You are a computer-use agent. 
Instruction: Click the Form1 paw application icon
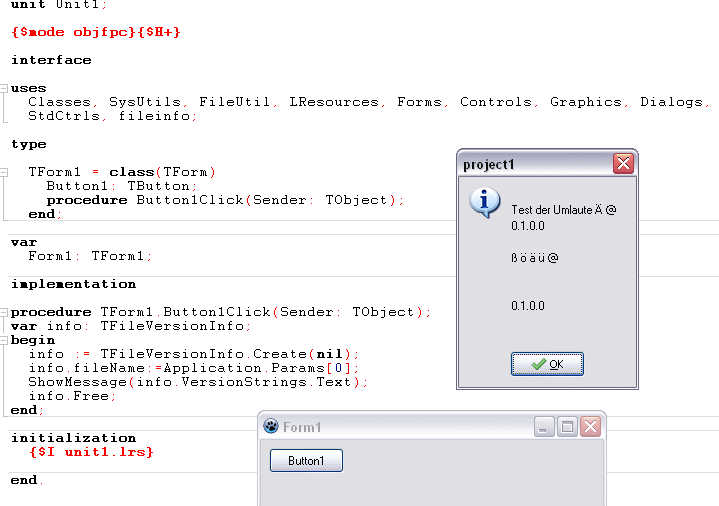tap(271, 427)
